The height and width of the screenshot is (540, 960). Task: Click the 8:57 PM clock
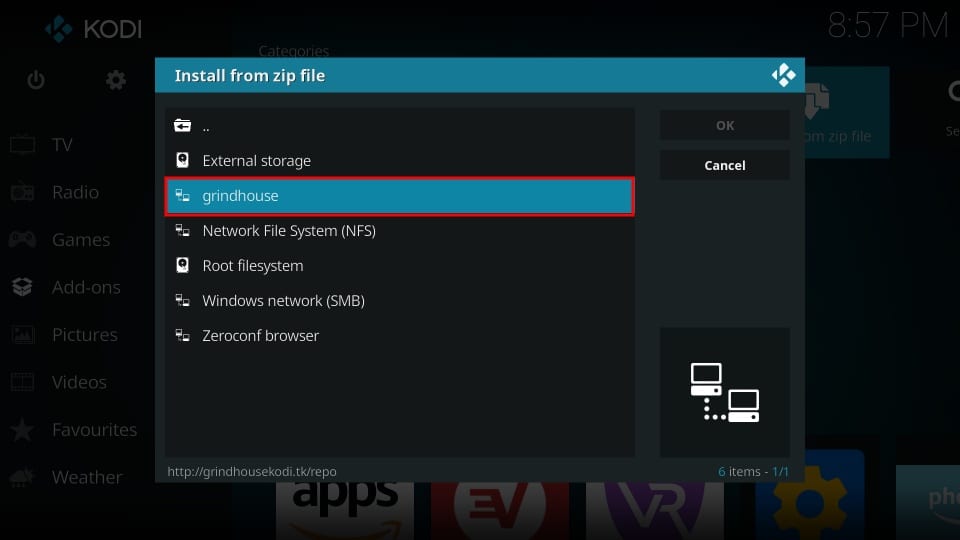pos(887,26)
